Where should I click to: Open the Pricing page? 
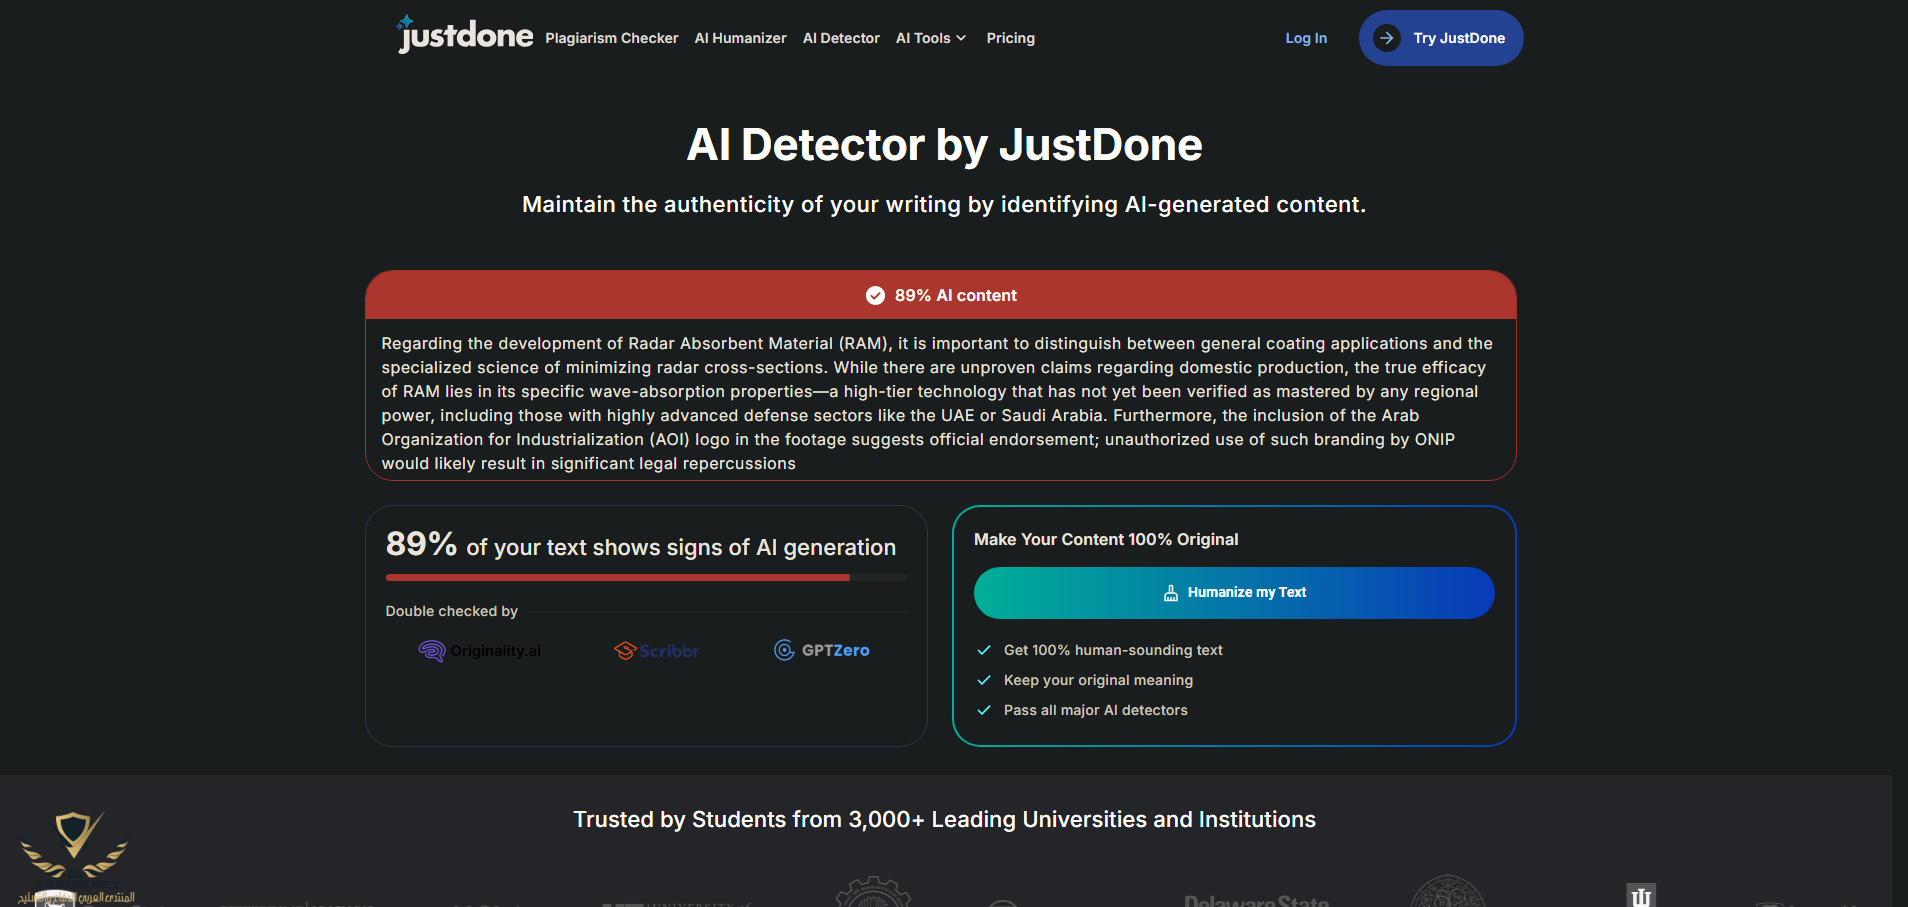point(1010,38)
